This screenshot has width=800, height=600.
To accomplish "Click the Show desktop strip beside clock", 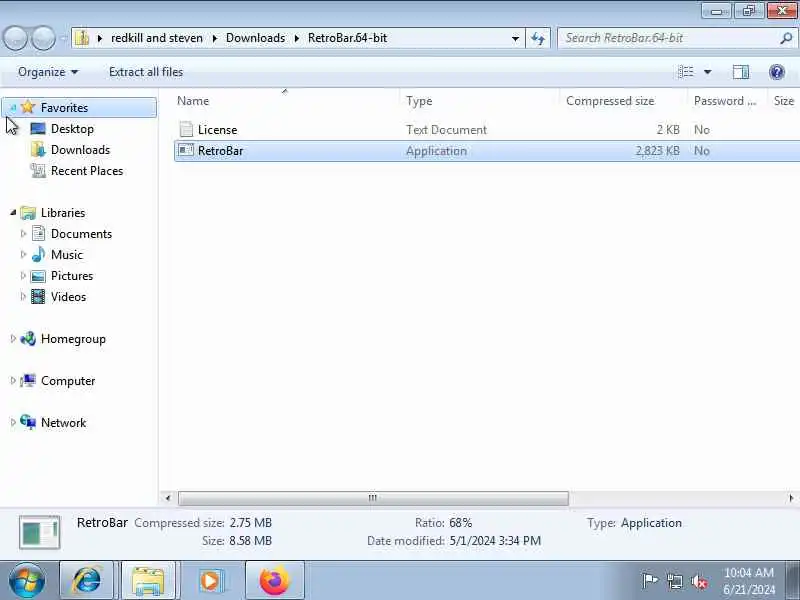I will 794,580.
